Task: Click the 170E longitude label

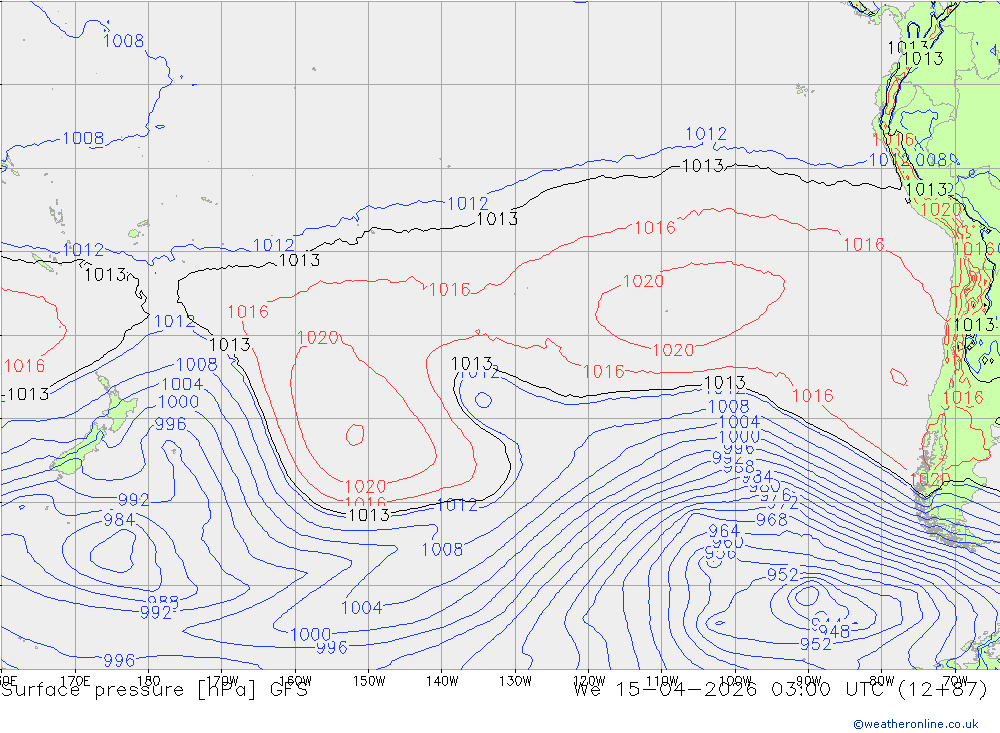Action: tap(75, 681)
